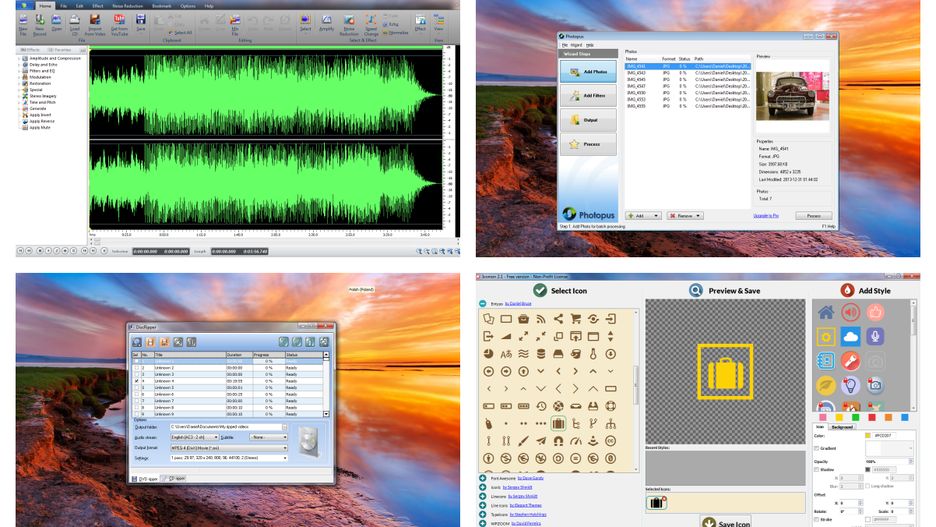The height and width of the screenshot is (527, 936).
Task: Click the Noise Reduction tool icon
Action: pyautogui.click(x=347, y=21)
